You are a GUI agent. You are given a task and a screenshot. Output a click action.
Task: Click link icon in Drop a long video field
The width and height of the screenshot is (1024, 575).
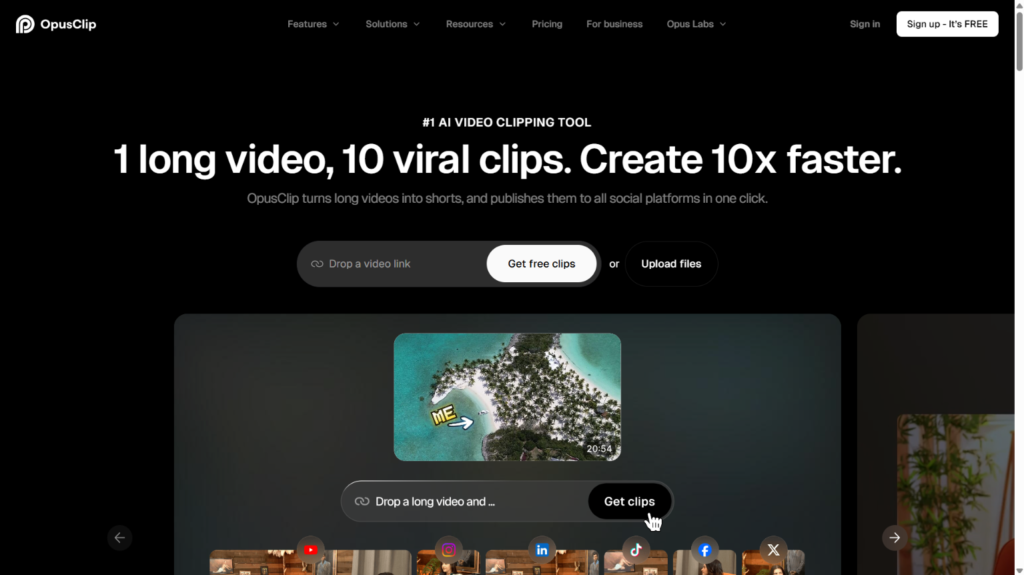pos(362,501)
